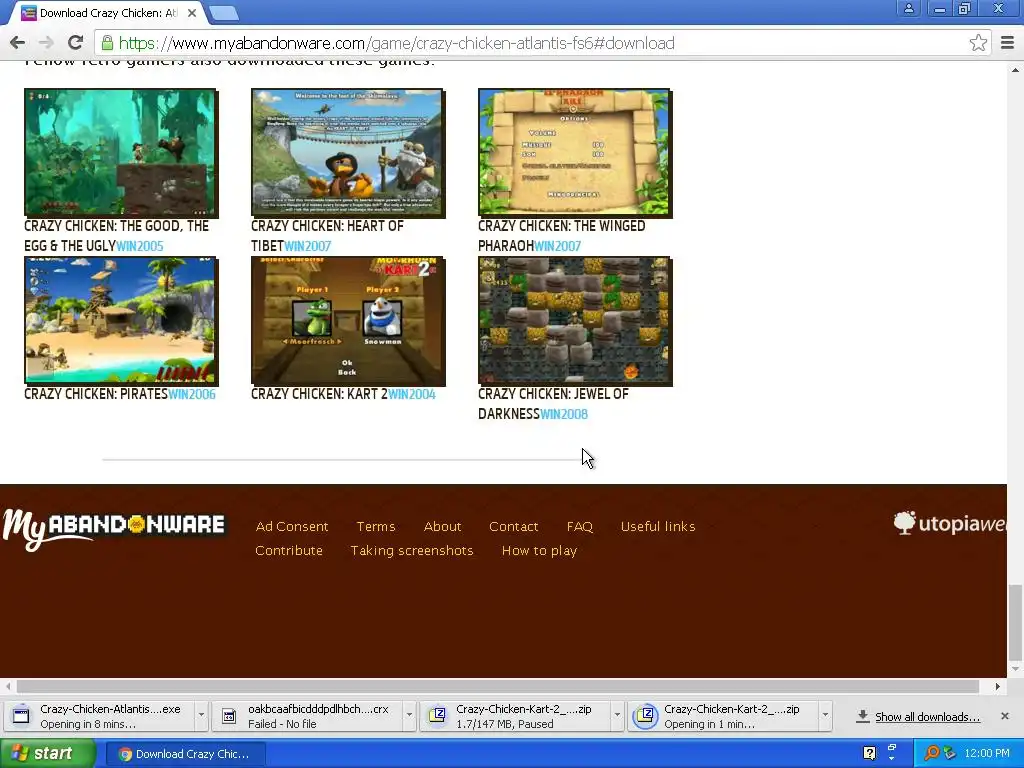Viewport: 1024px width, 768px height.
Task: Click the Win 2008 link beside Darkness
Action: pyautogui.click(x=564, y=414)
